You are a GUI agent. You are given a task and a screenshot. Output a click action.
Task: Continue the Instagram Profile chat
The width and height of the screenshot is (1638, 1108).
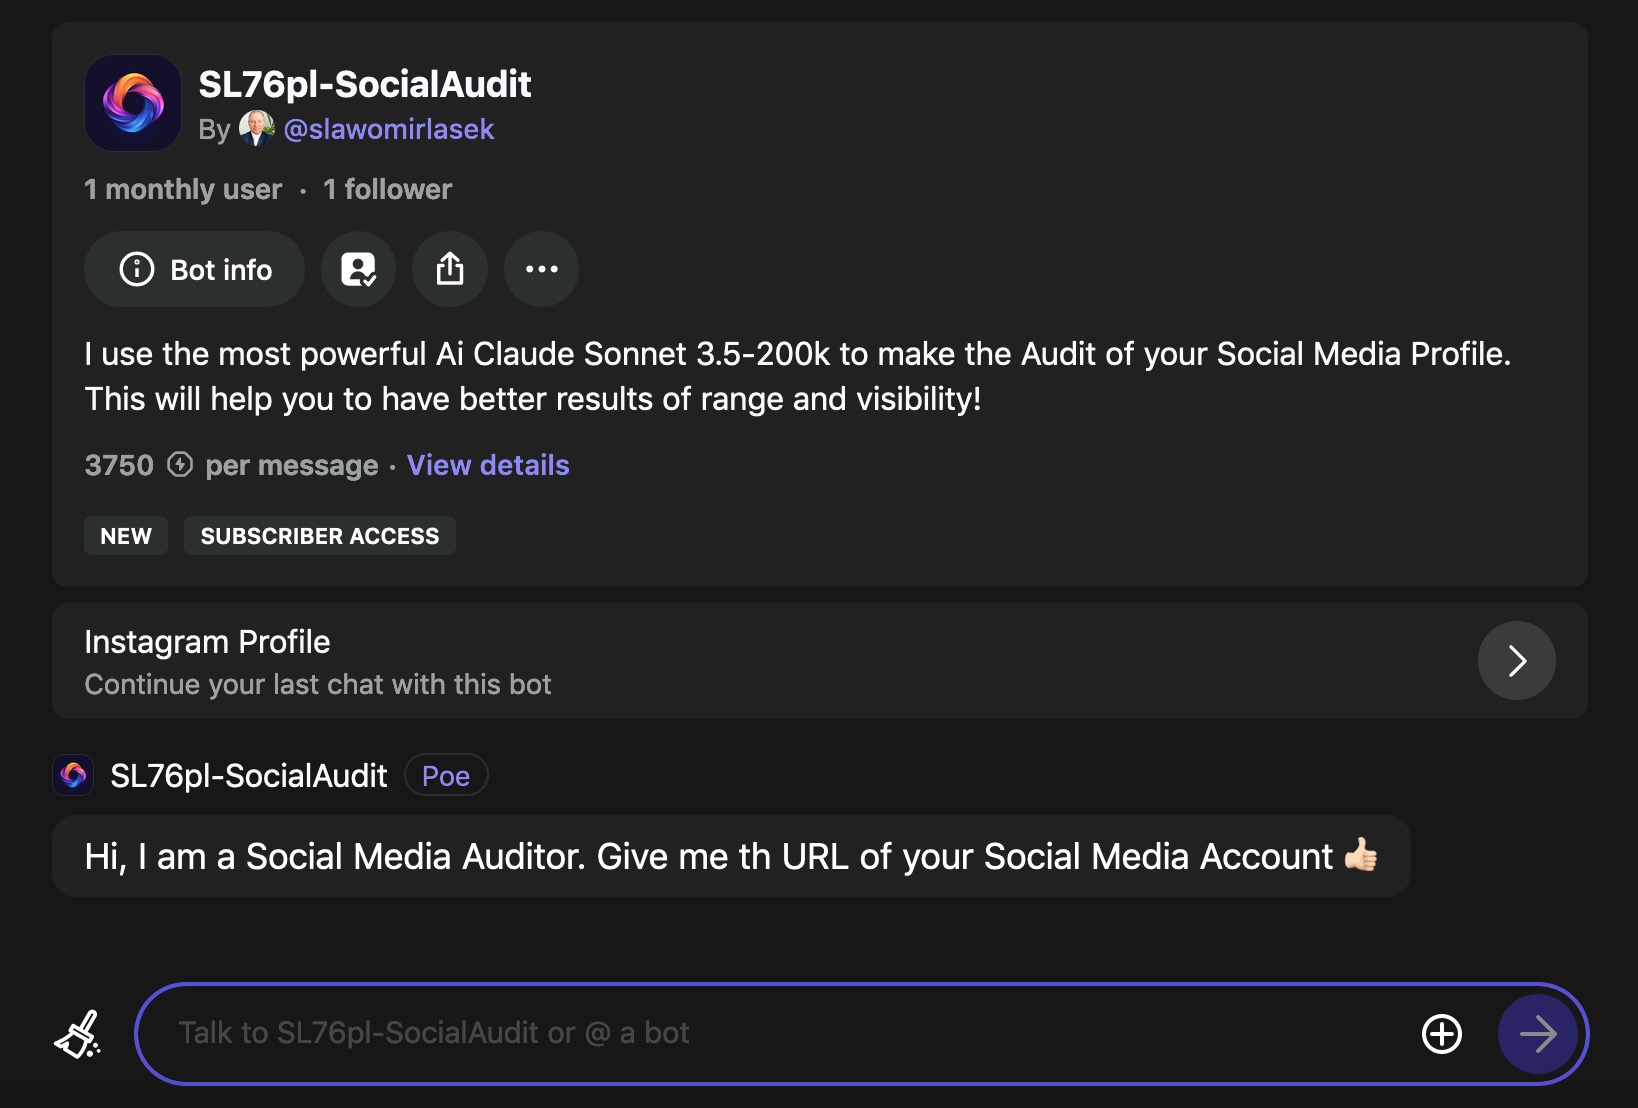[820, 661]
